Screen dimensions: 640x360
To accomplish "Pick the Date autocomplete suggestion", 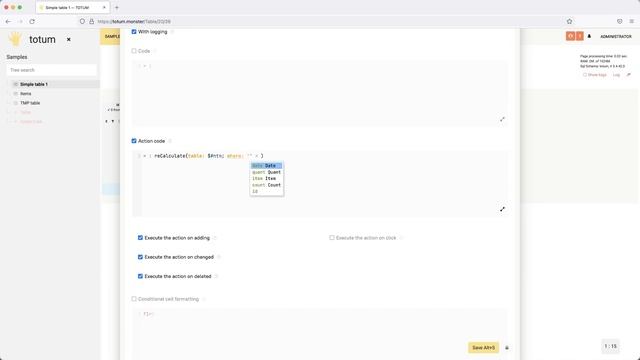I will (x=267, y=166).
